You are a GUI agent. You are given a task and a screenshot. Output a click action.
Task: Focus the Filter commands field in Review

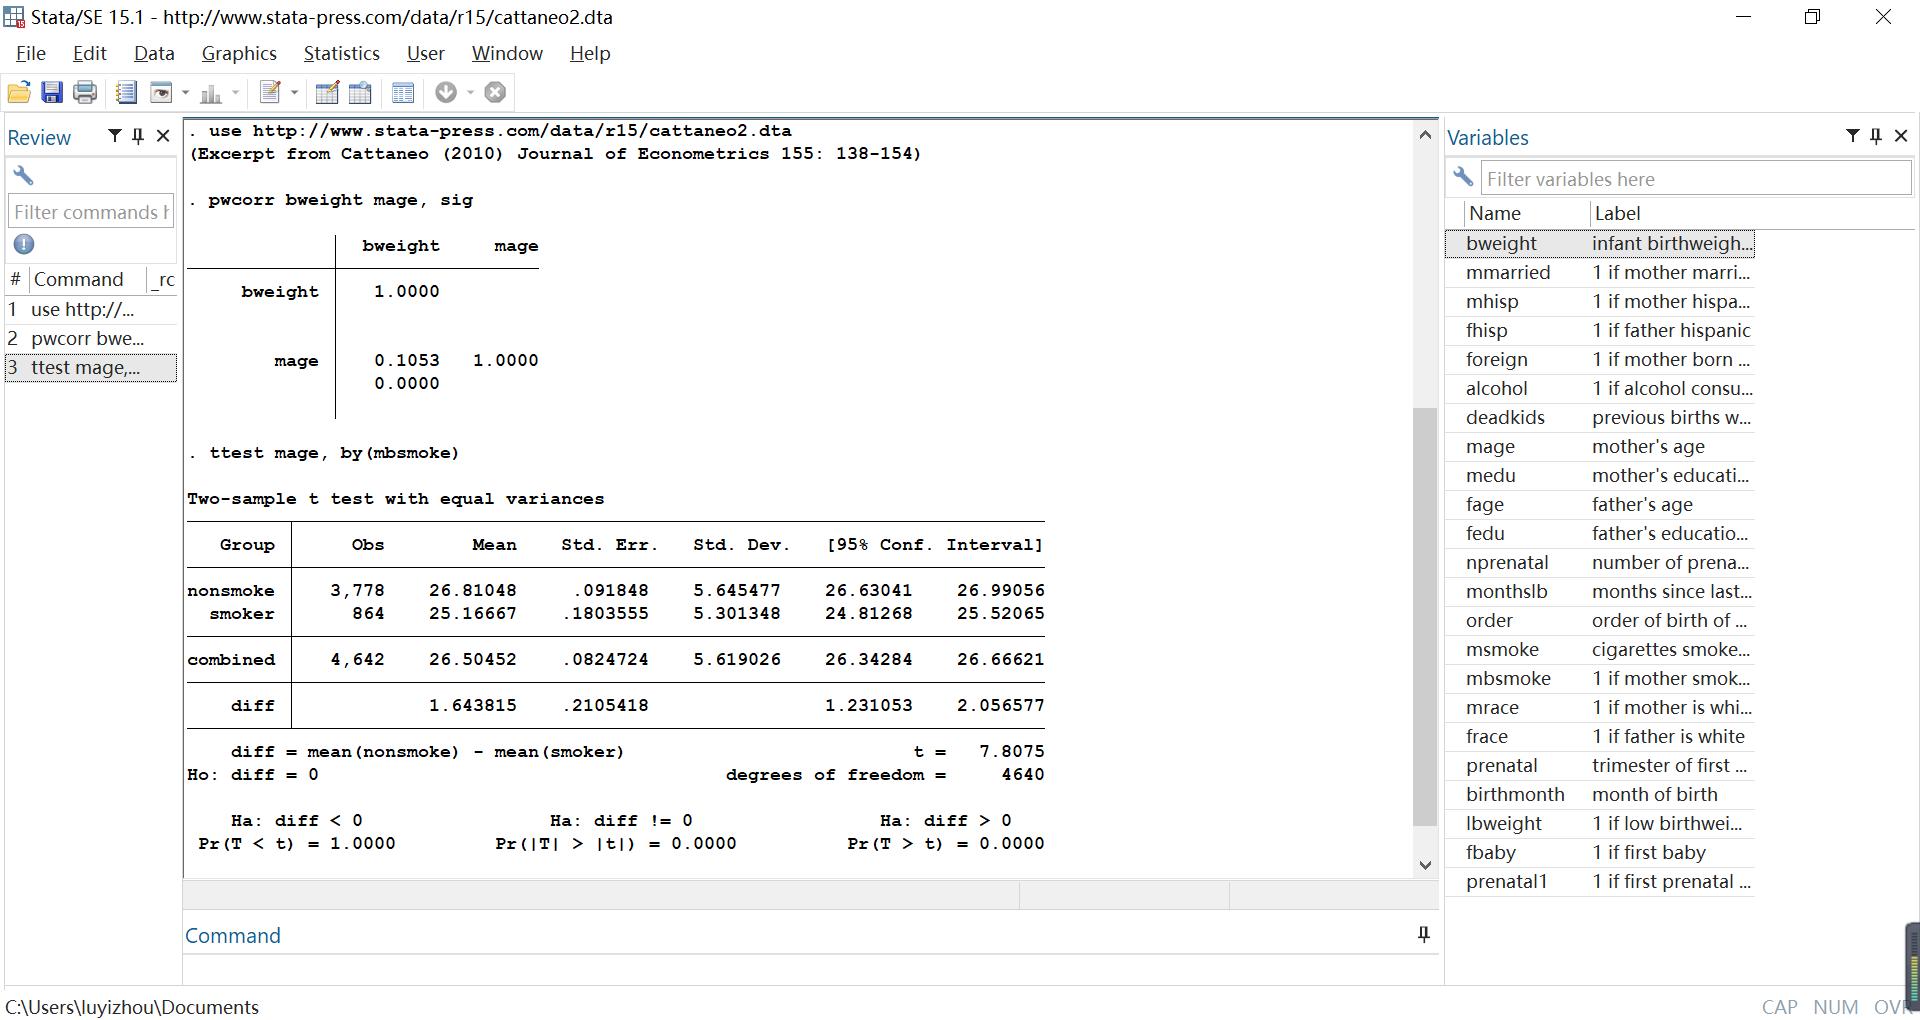click(91, 212)
